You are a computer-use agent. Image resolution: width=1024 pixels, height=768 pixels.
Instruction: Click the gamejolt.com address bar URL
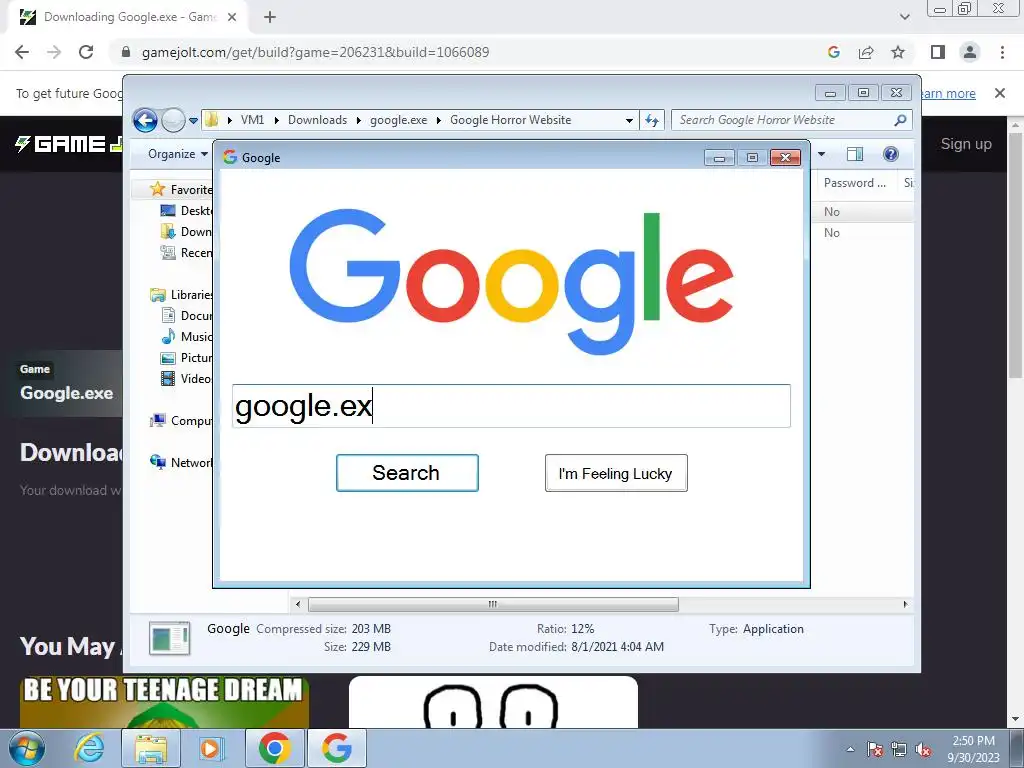click(315, 52)
